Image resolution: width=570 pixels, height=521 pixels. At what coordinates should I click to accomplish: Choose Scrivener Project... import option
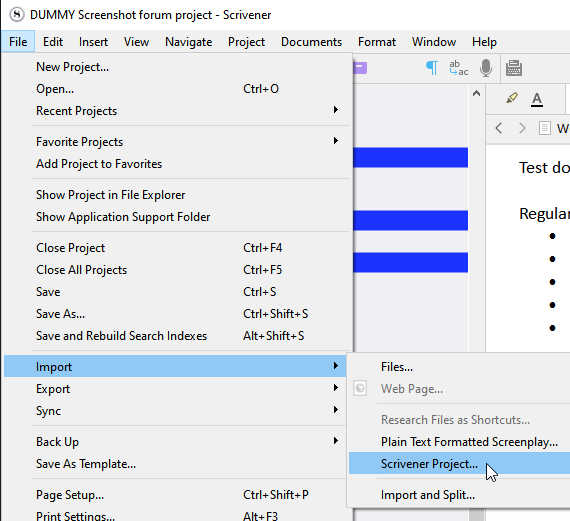tap(459, 464)
